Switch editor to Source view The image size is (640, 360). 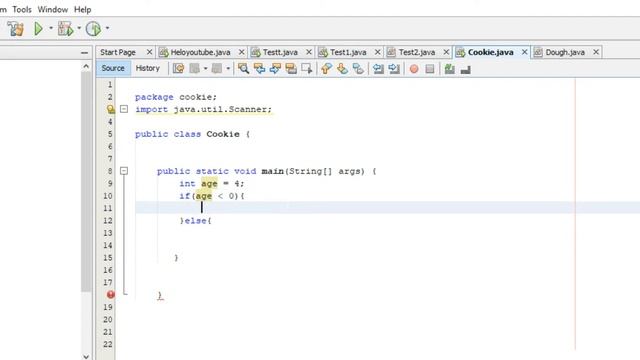[x=113, y=68]
